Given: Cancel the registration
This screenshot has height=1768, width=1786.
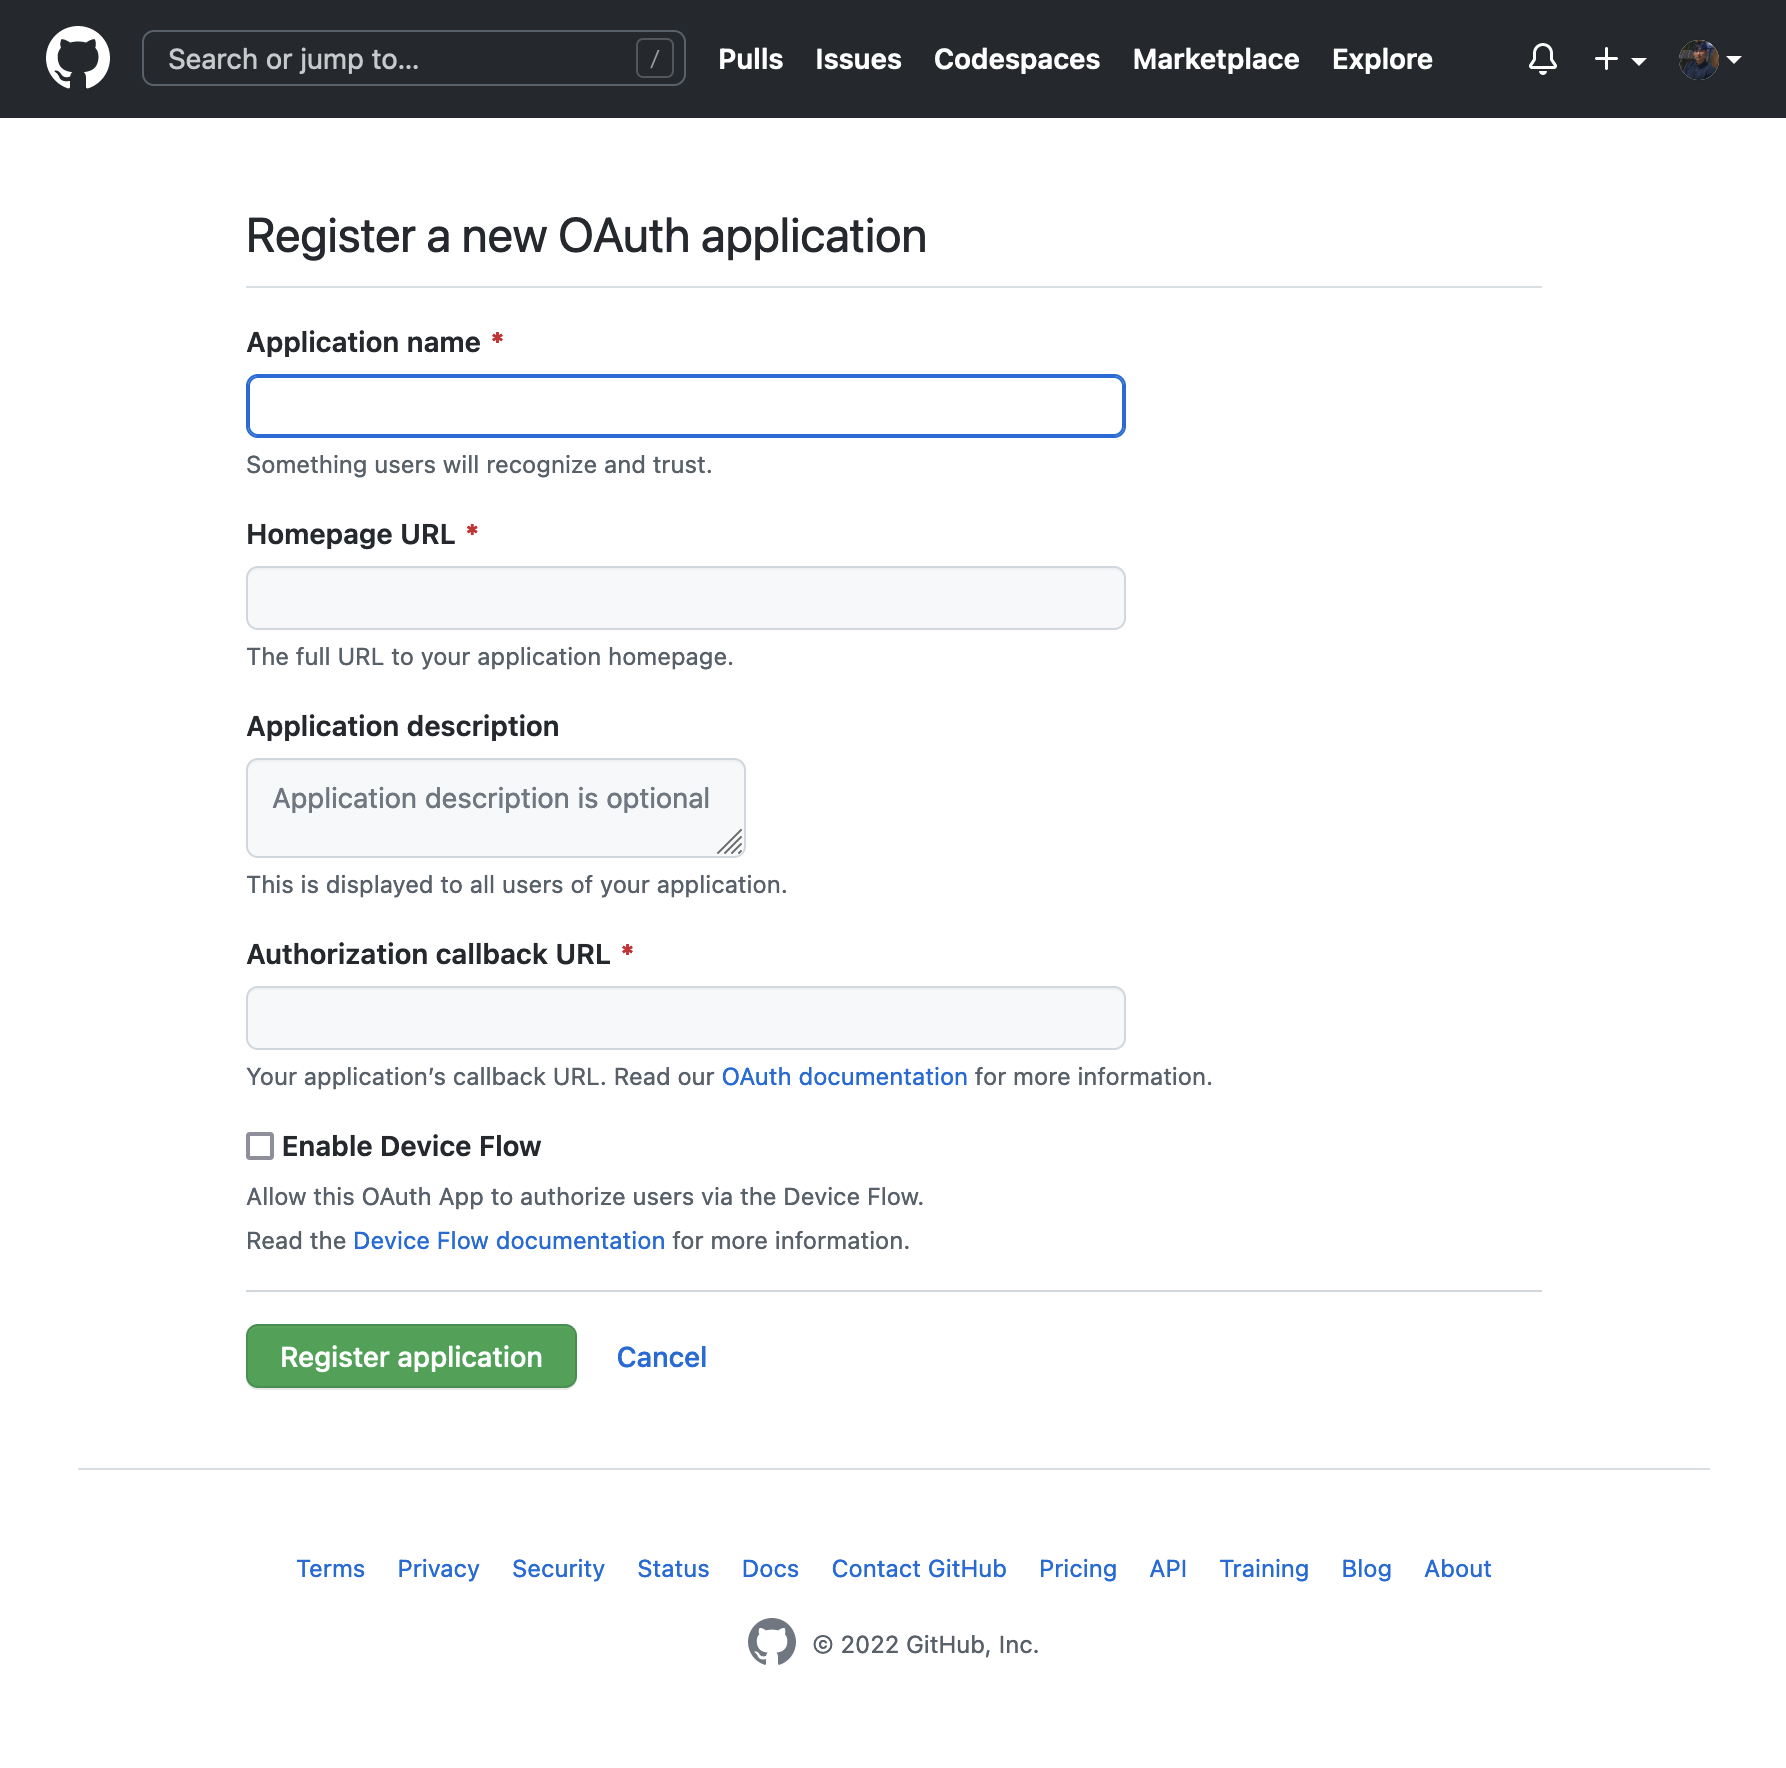Looking at the screenshot, I should click(661, 1357).
